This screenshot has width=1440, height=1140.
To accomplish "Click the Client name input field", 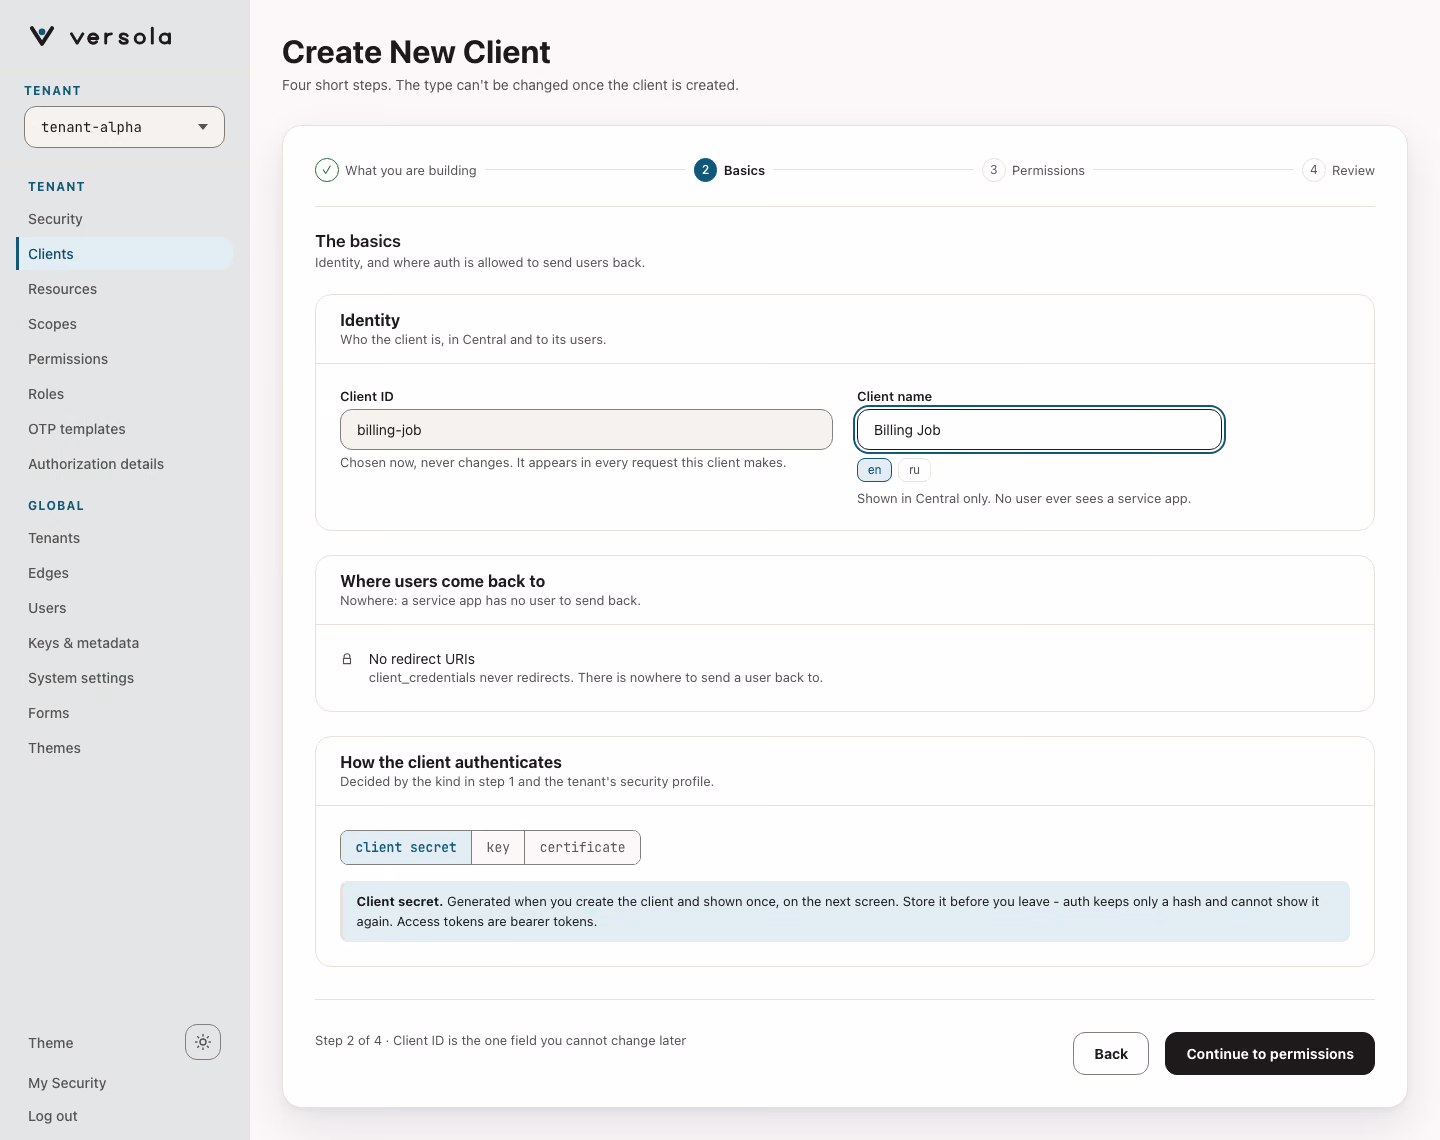I will click(x=1040, y=430).
